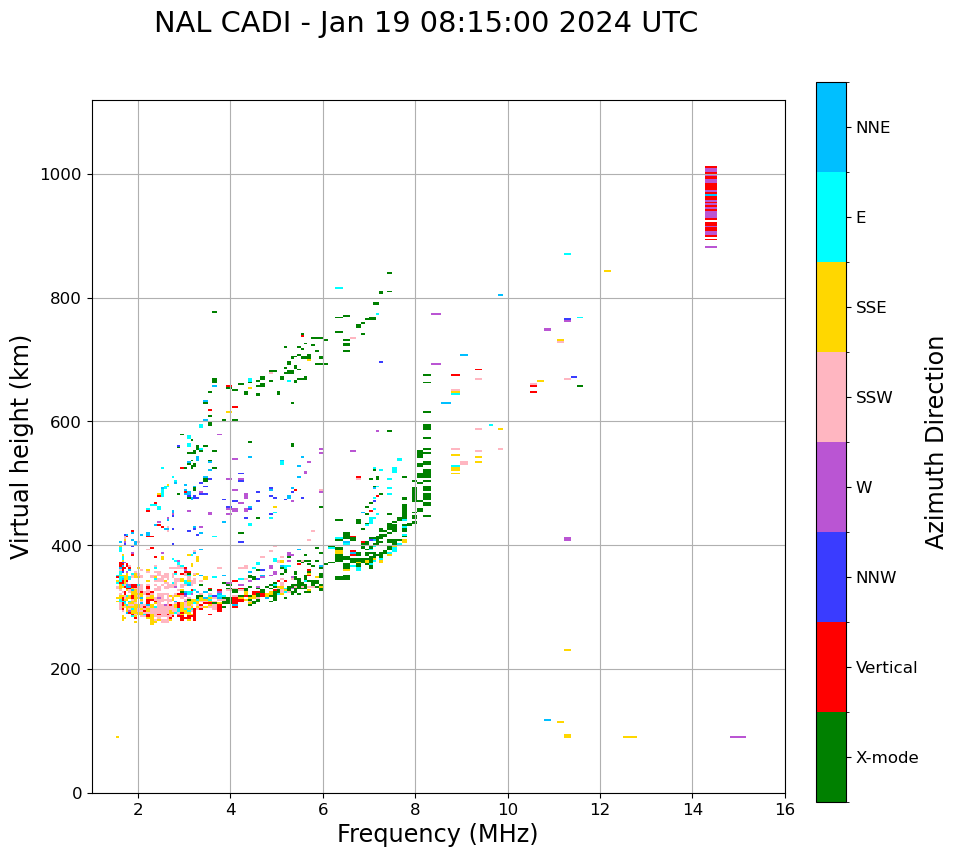Click the red Vertical colorbar segment
958x857 pixels.
[x=831, y=667]
